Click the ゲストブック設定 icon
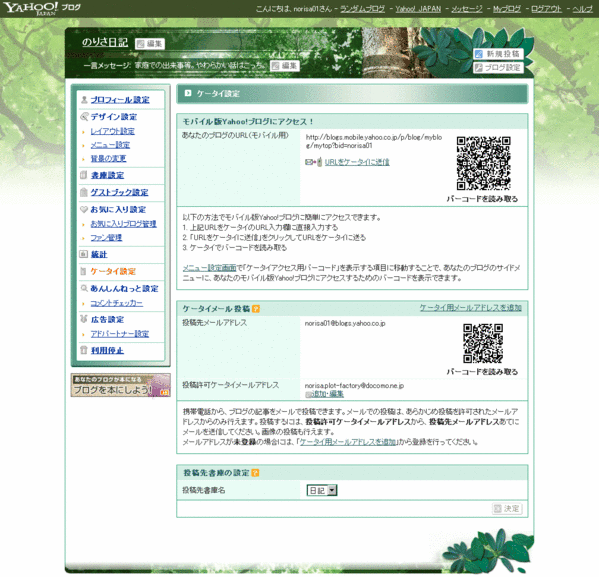This screenshot has width=599, height=577. click(84, 192)
